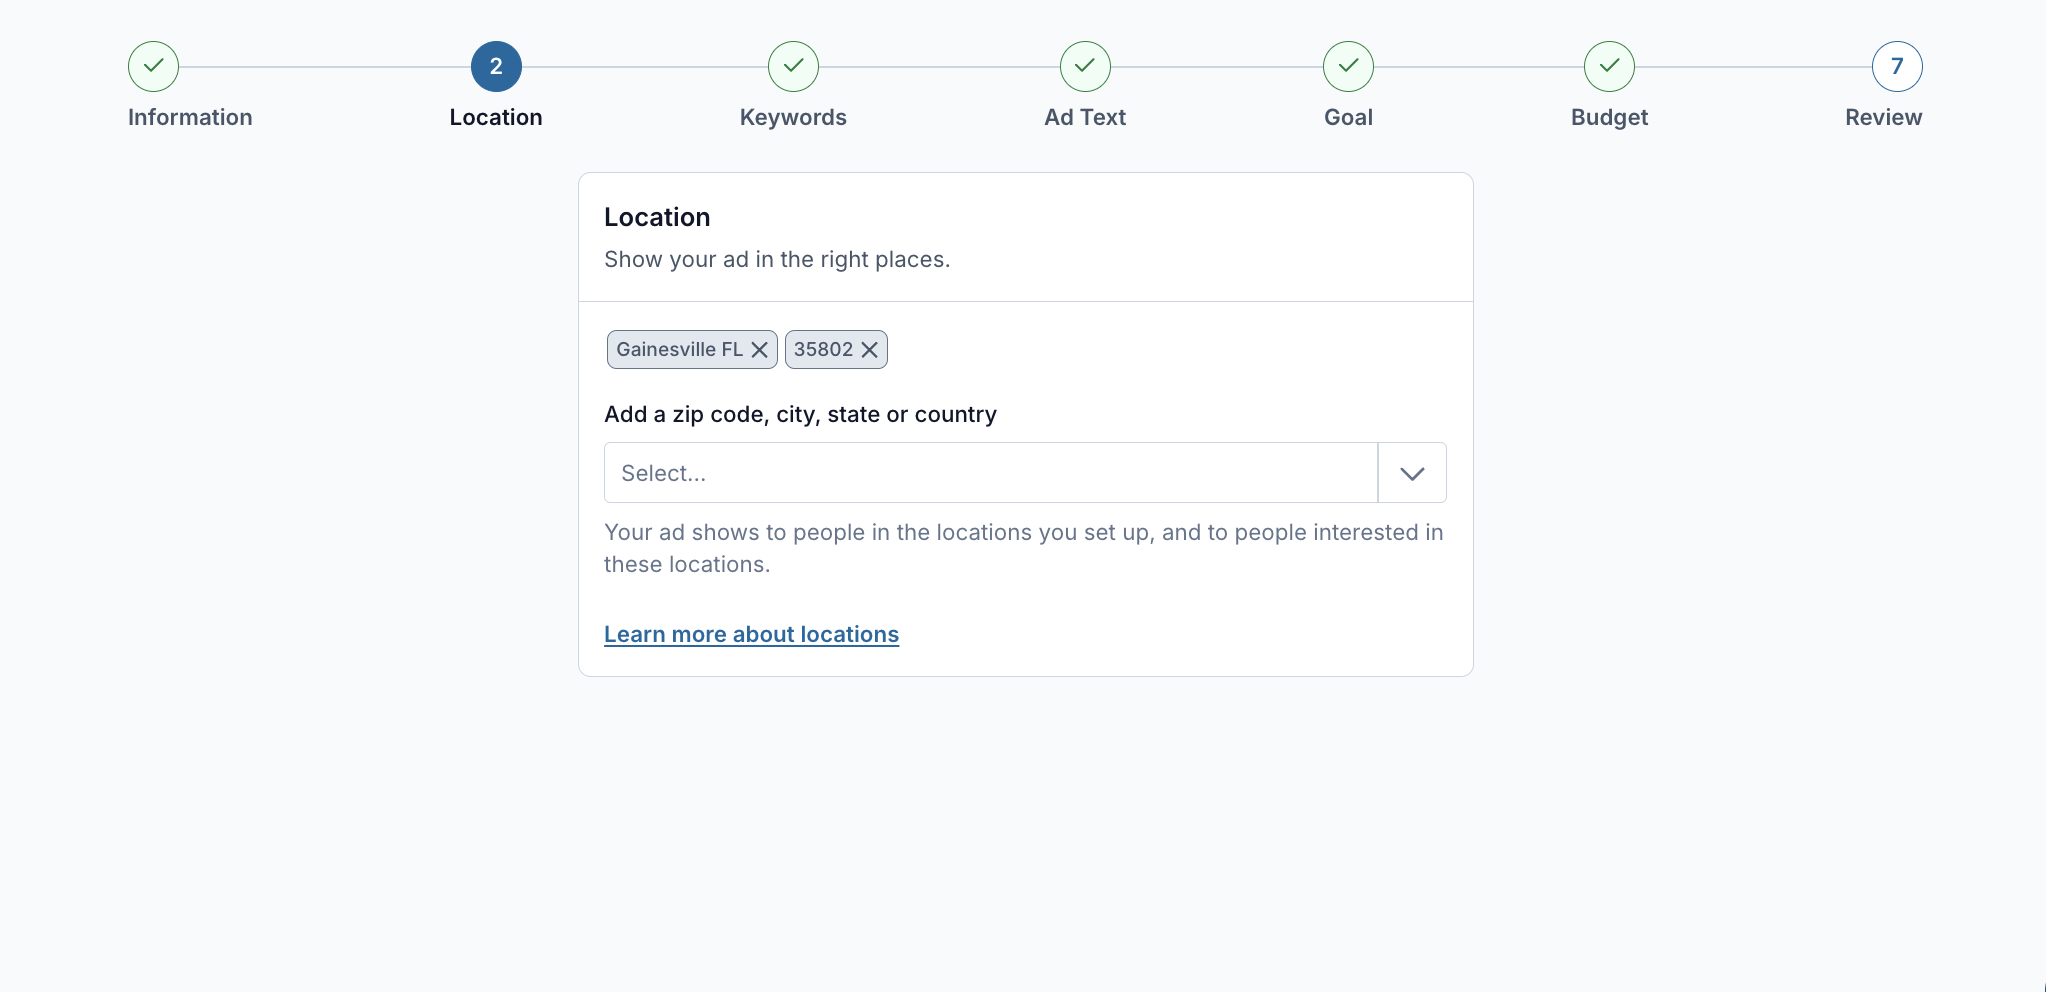Remove the Gainesville FL location tag
Viewport: 2046px width, 992px height.
pos(760,350)
